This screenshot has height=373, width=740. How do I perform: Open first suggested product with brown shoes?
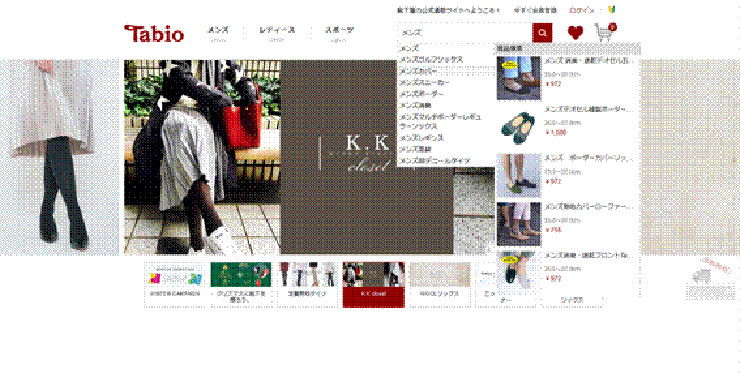[518, 78]
